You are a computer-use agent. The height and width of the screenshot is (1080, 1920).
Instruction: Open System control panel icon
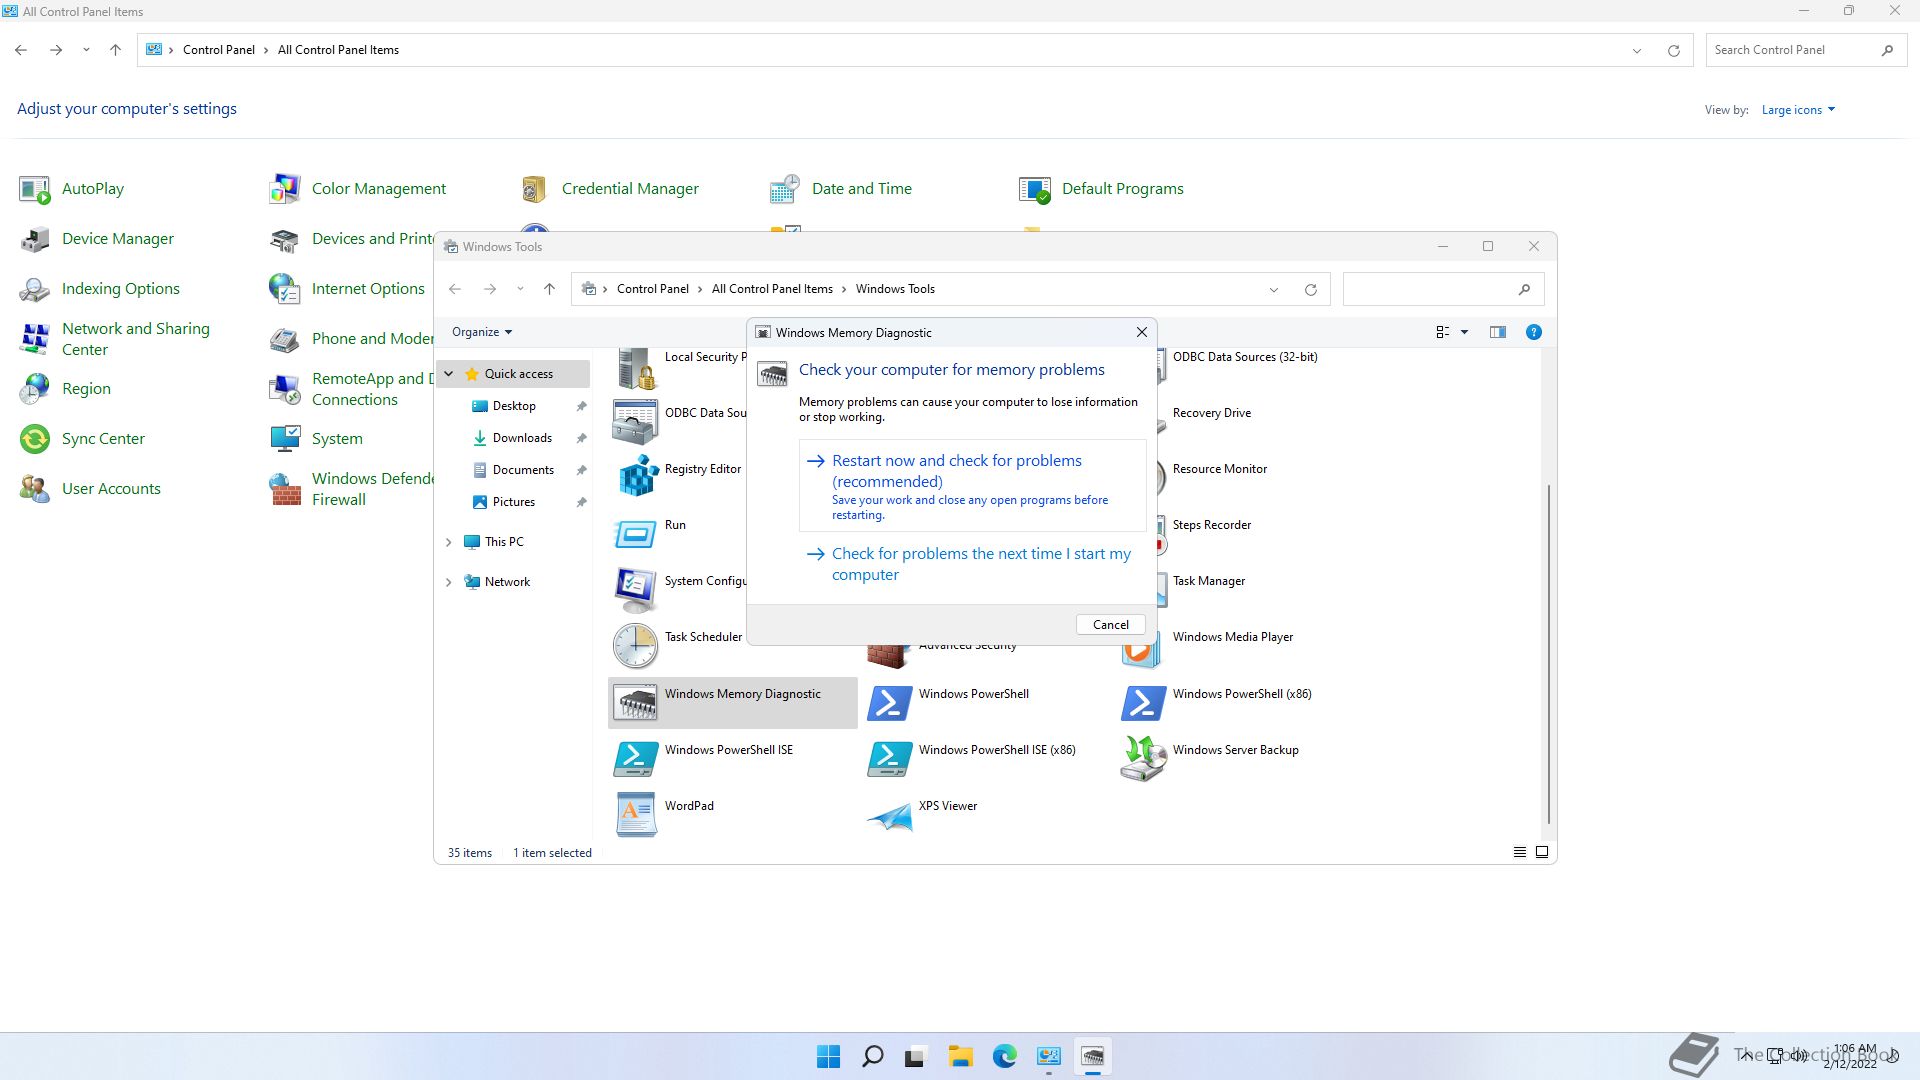pyautogui.click(x=285, y=439)
